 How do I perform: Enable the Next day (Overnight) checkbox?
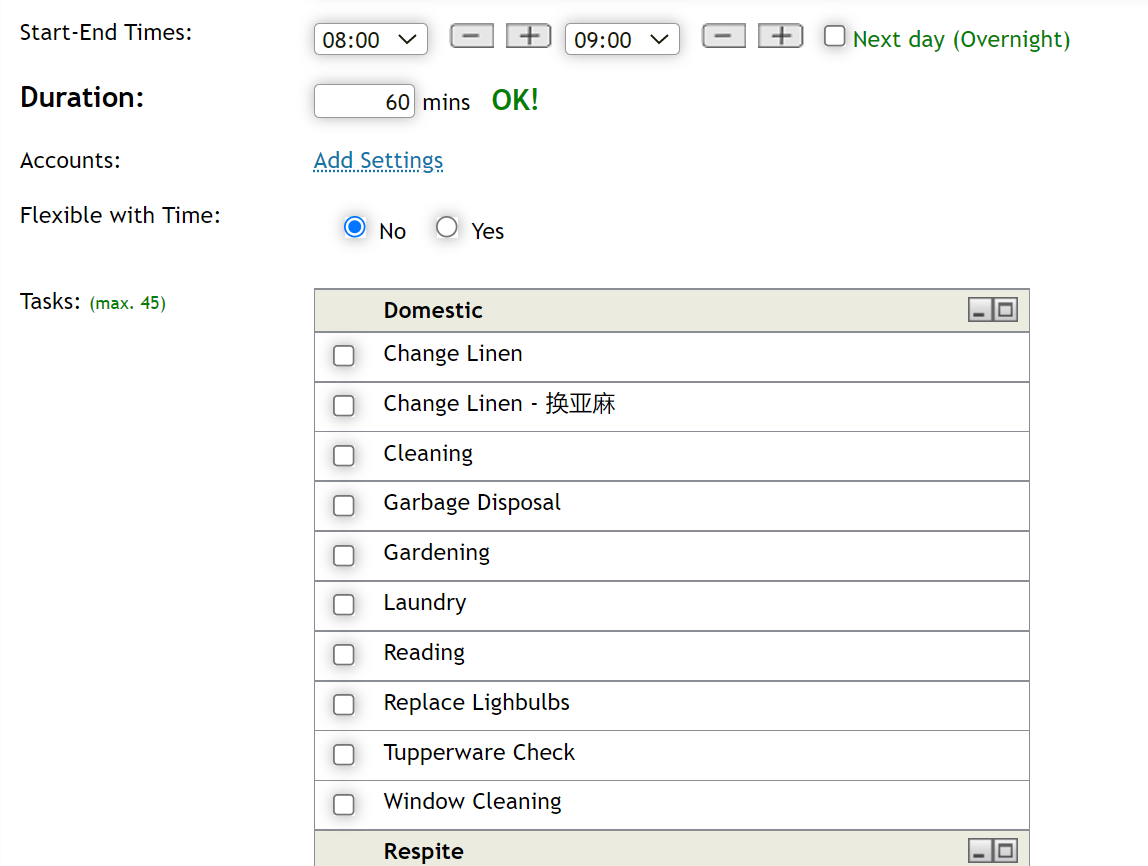tap(835, 35)
